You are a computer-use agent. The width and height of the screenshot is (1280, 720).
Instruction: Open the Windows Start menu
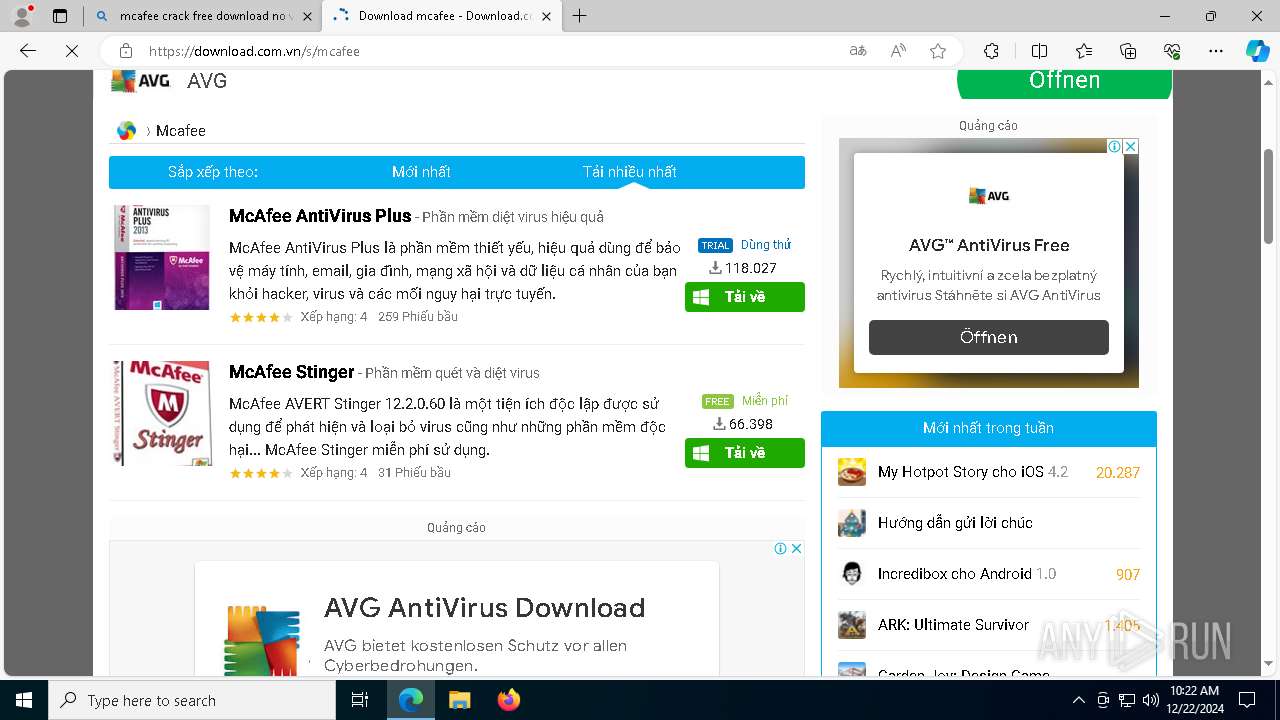tap(23, 700)
